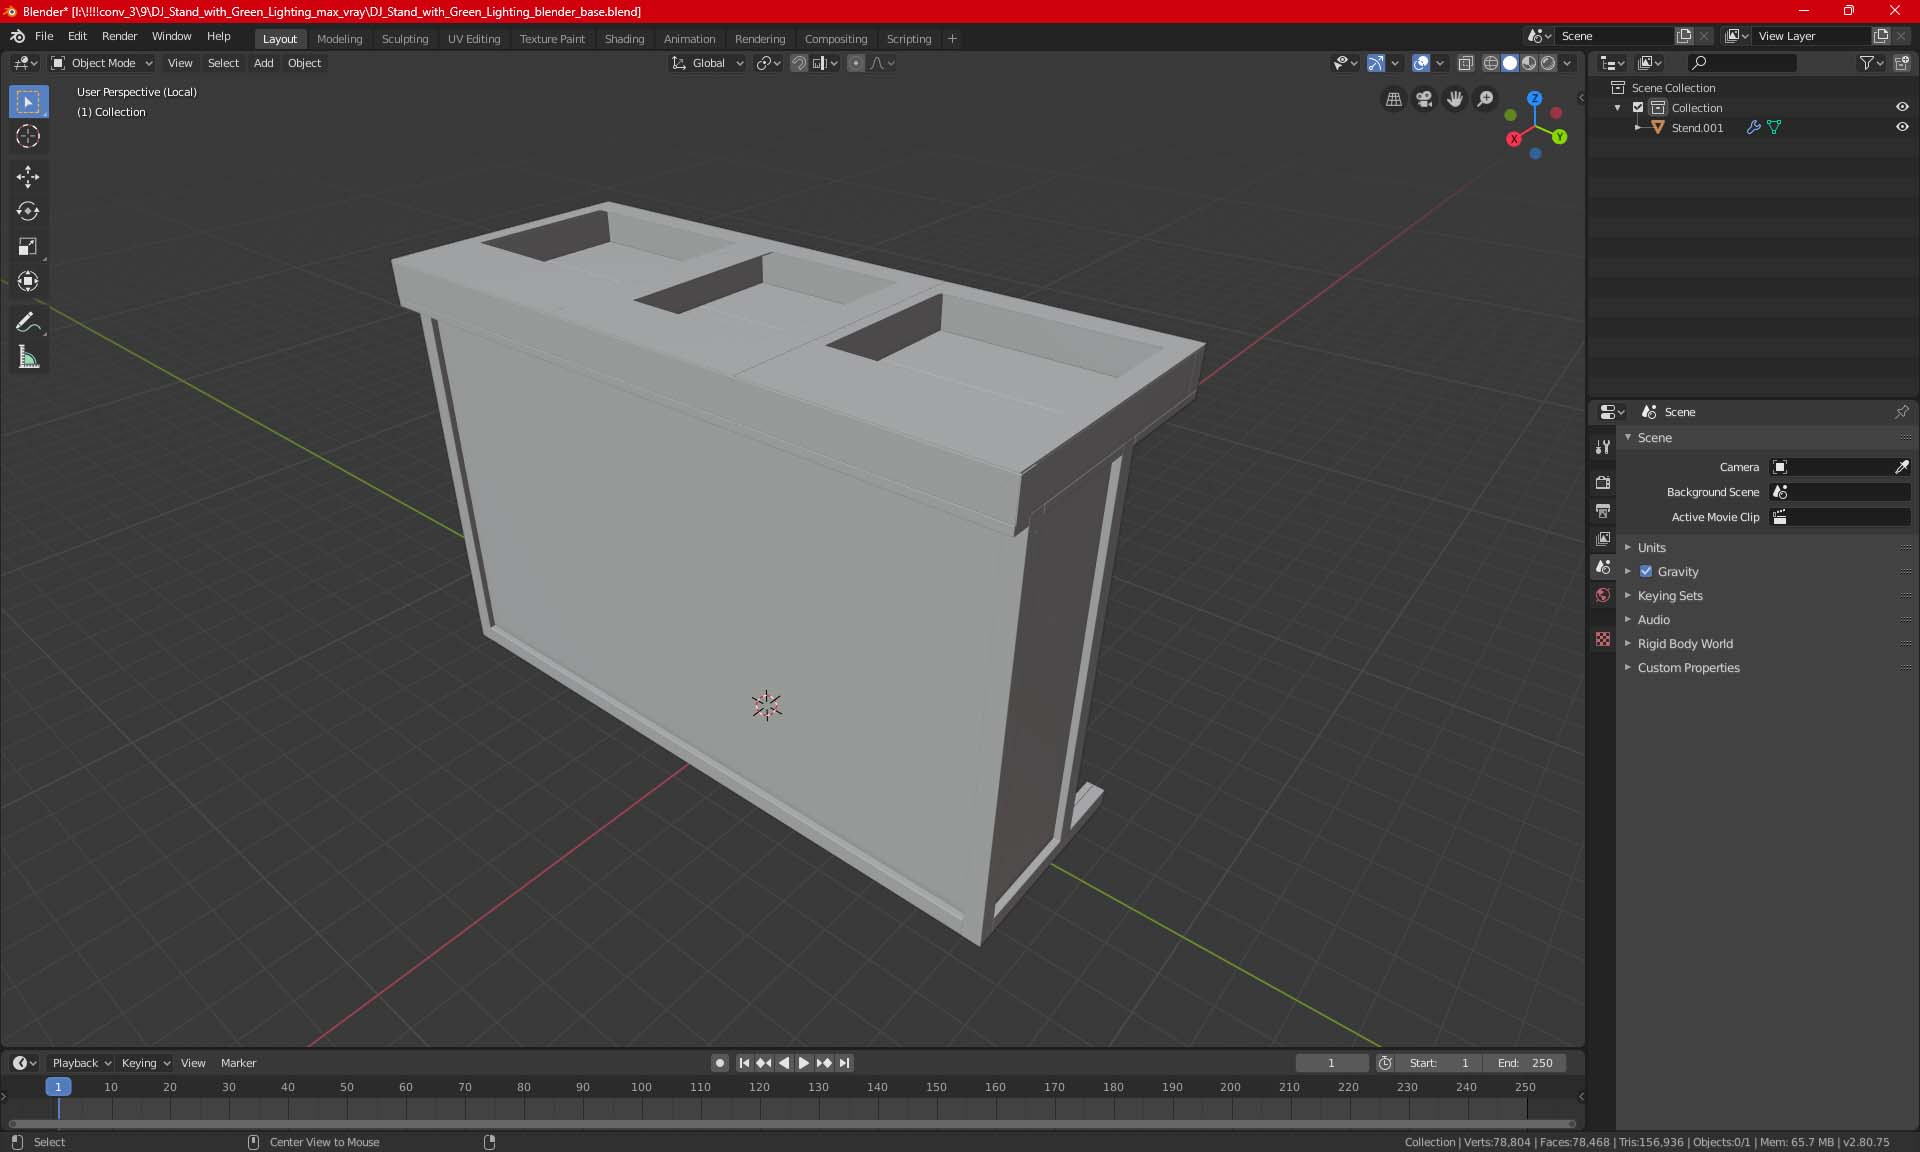
Task: Jump to the timeline start button
Action: (744, 1063)
